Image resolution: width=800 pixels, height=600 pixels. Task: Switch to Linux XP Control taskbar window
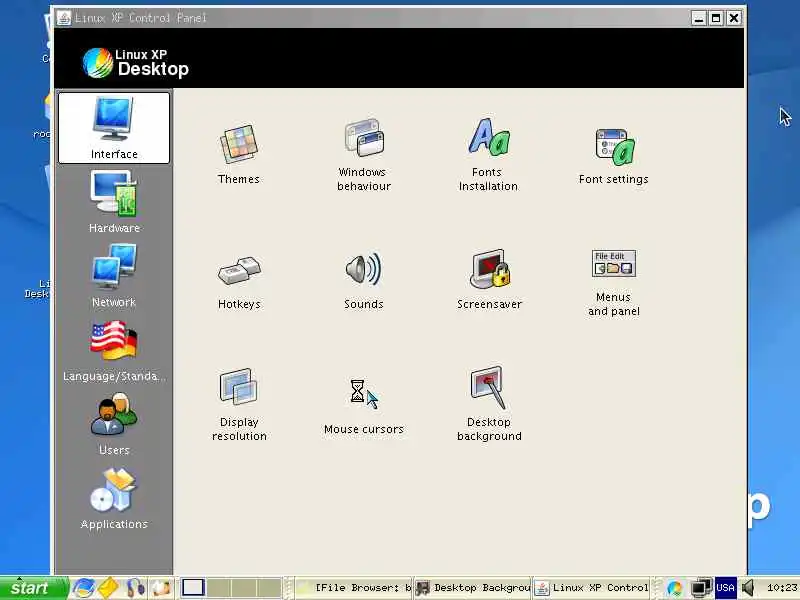[x=591, y=588]
